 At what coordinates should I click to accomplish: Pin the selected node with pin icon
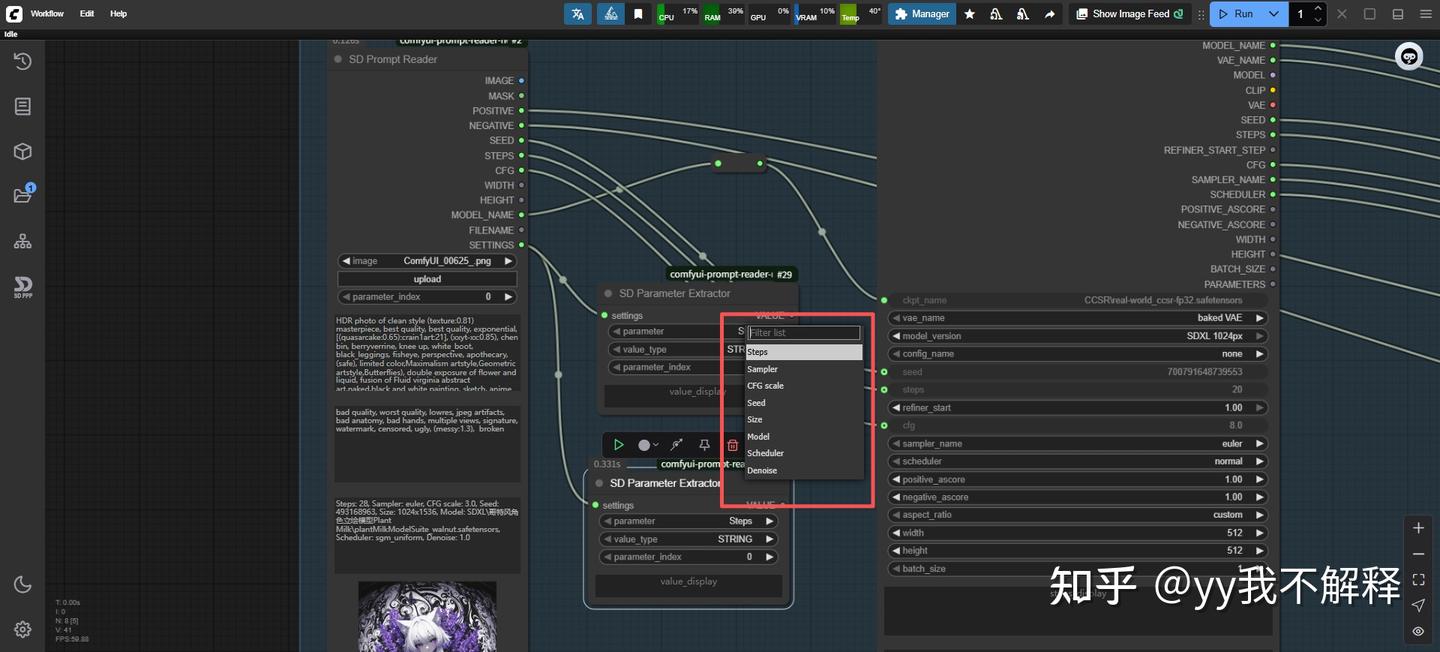pyautogui.click(x=704, y=445)
